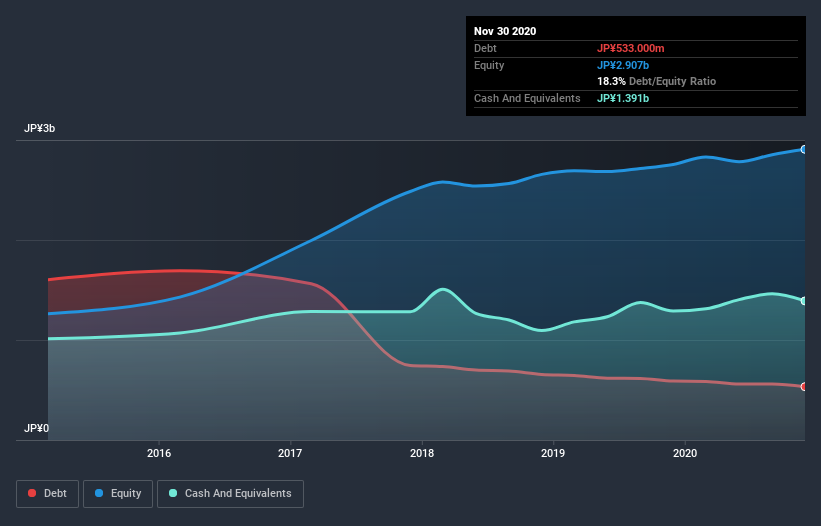Click the Nov 30 2020 tooltip date
The height and width of the screenshot is (526, 821).
click(505, 31)
